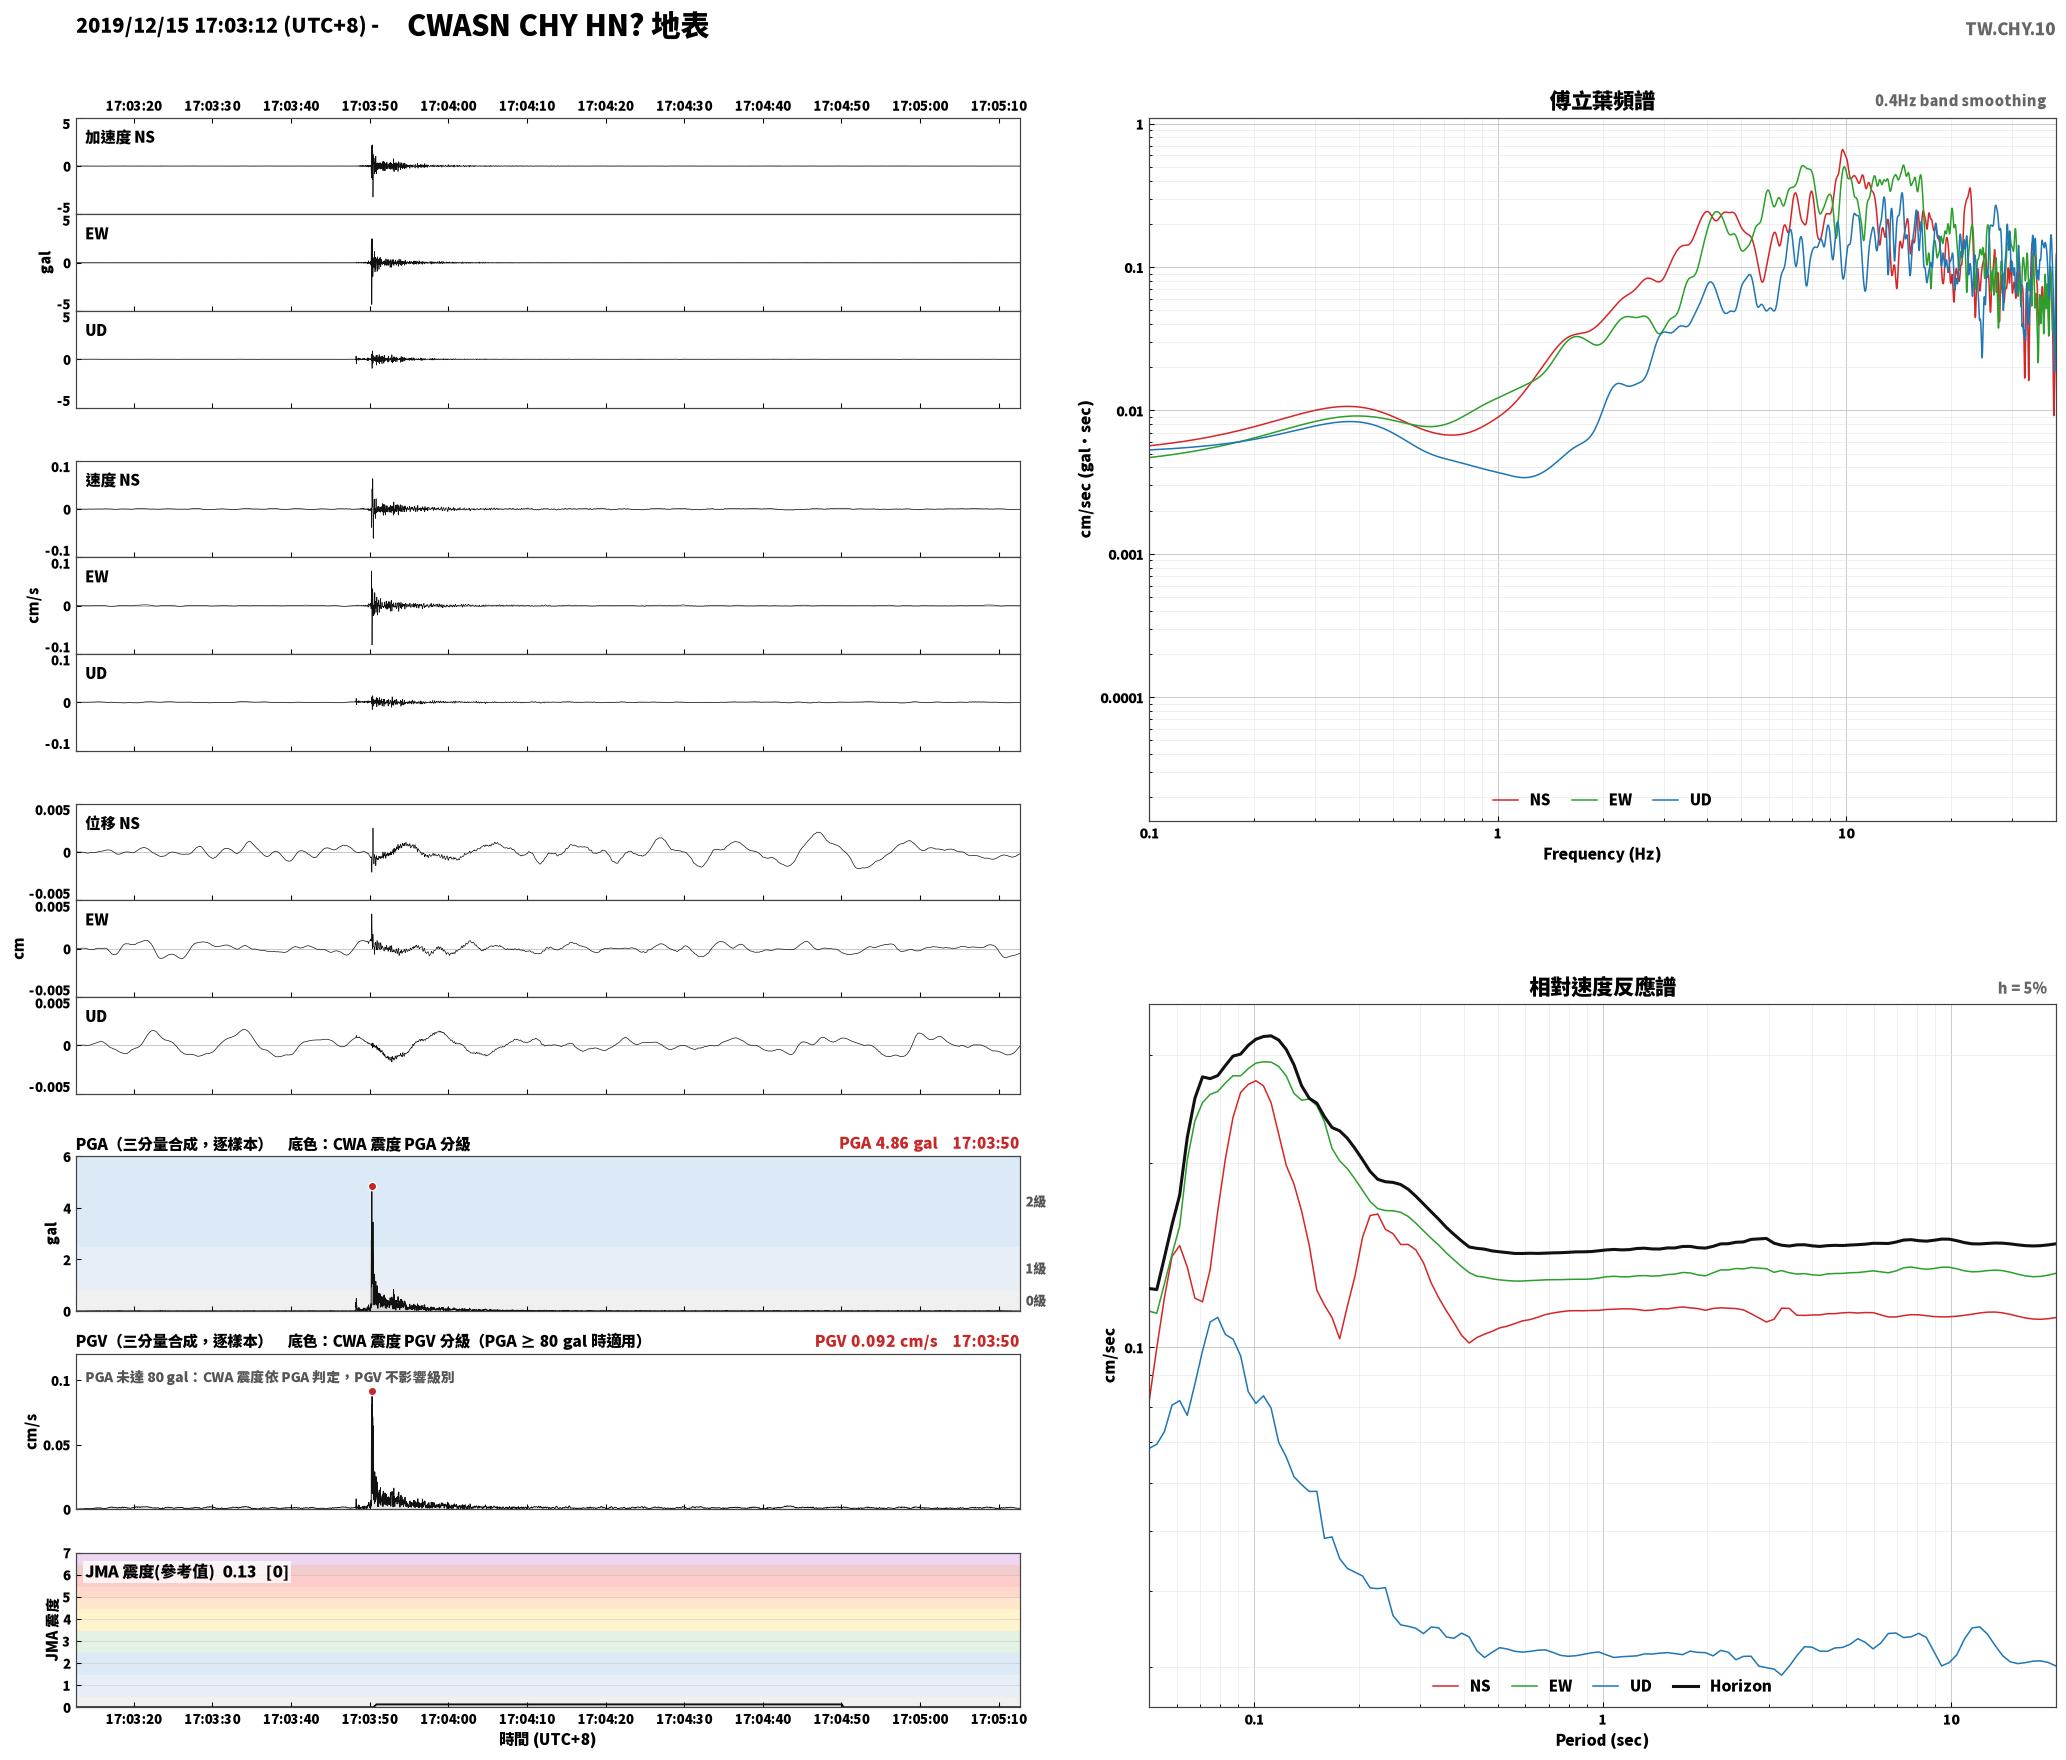Click the TW.CHY.10 station code label
Image resolution: width=2066 pixels, height=1760 pixels.
click(x=2010, y=29)
